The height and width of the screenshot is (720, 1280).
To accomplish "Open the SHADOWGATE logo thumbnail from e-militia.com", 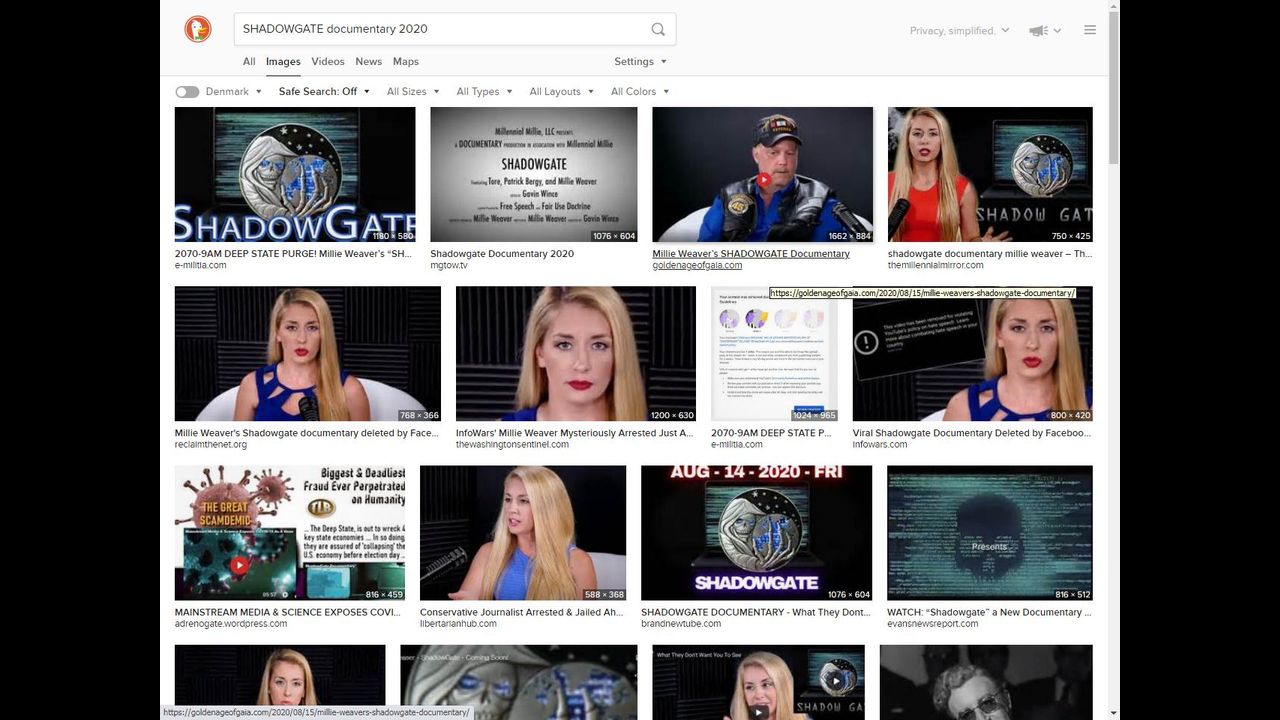I will (x=295, y=175).
